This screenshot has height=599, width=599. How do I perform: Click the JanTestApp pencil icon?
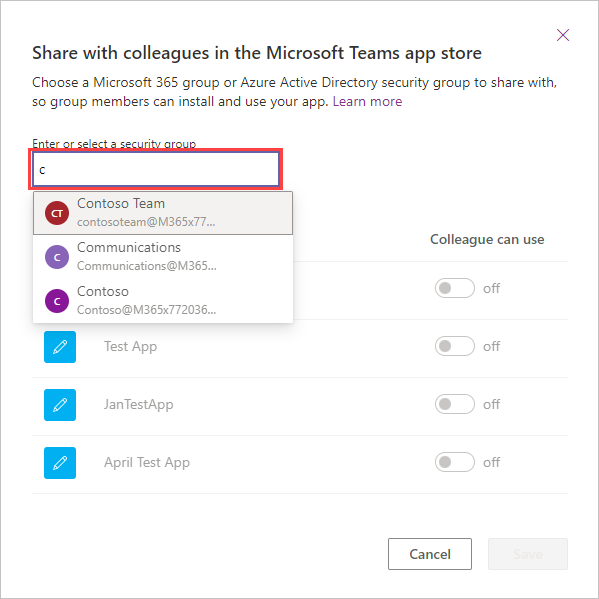pos(60,405)
